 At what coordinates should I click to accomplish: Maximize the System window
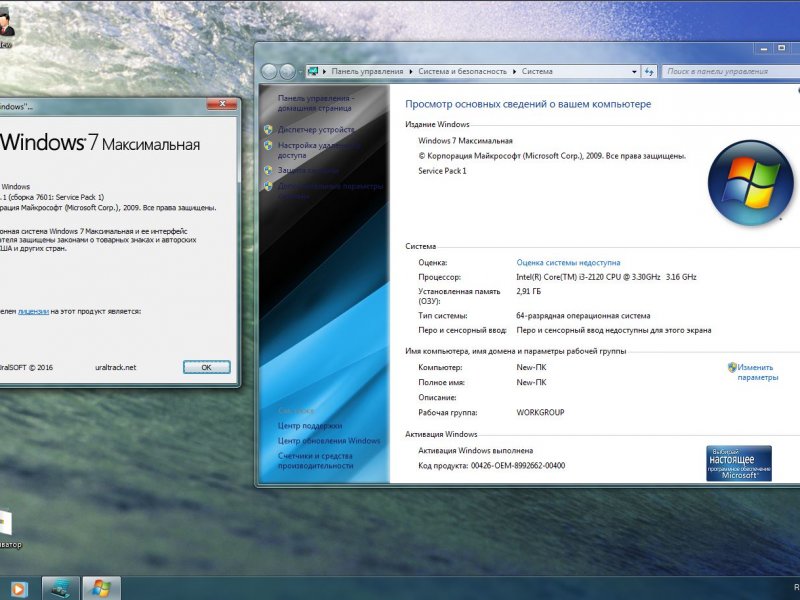782,48
